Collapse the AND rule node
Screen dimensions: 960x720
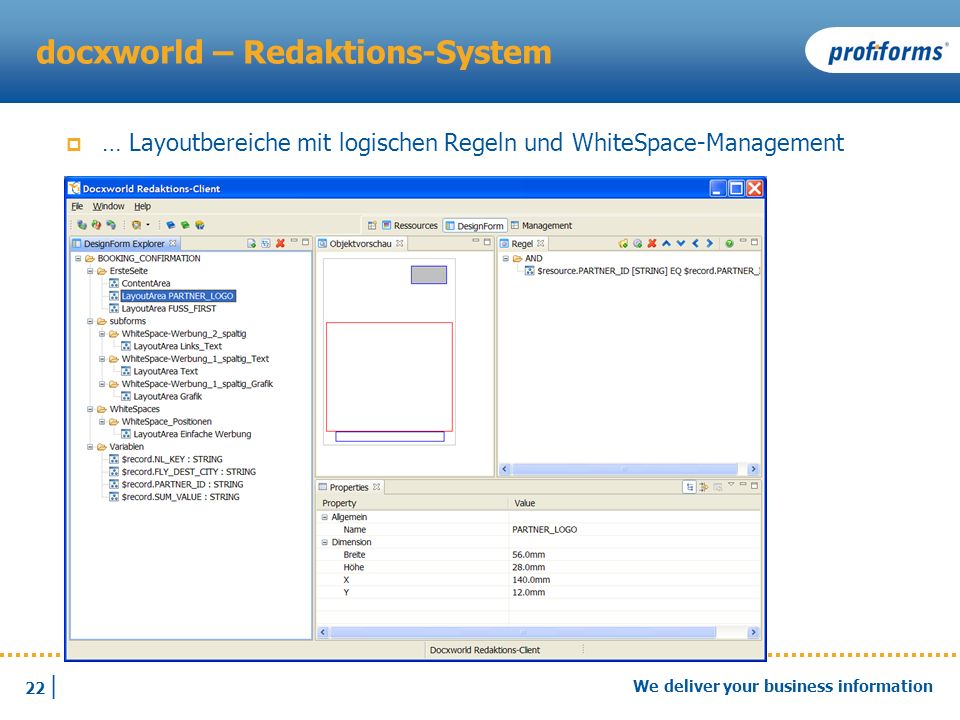tap(506, 258)
